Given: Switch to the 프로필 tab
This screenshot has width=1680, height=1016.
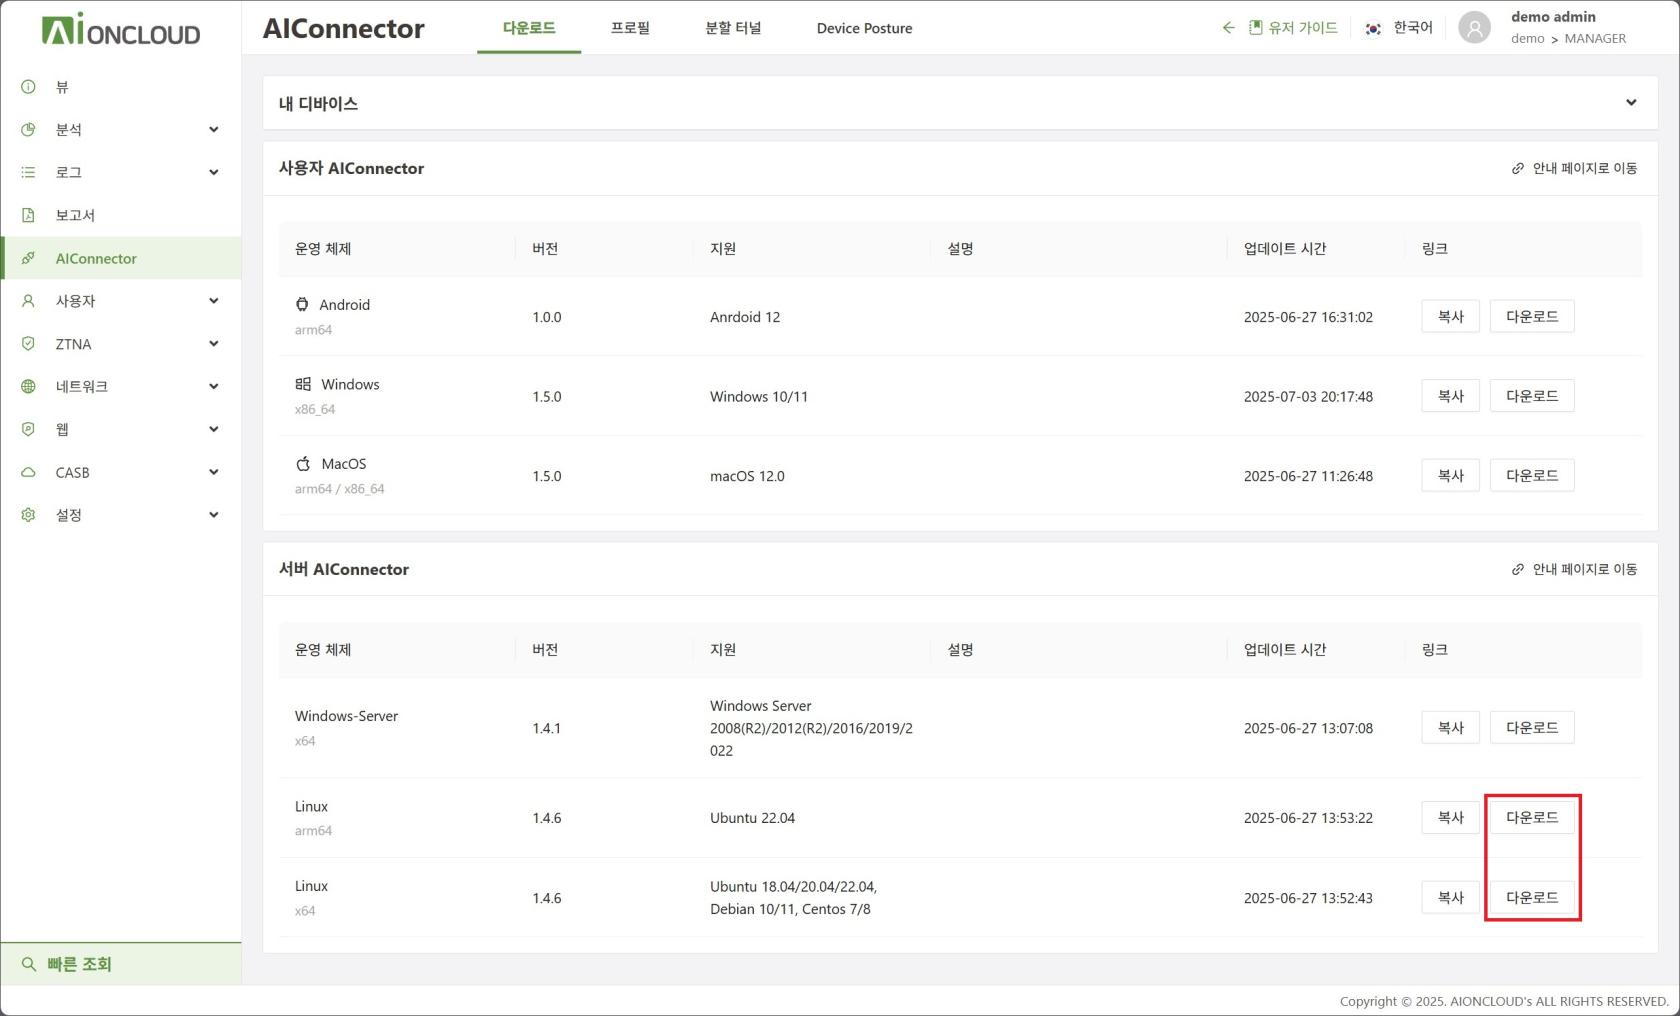Looking at the screenshot, I should [630, 28].
